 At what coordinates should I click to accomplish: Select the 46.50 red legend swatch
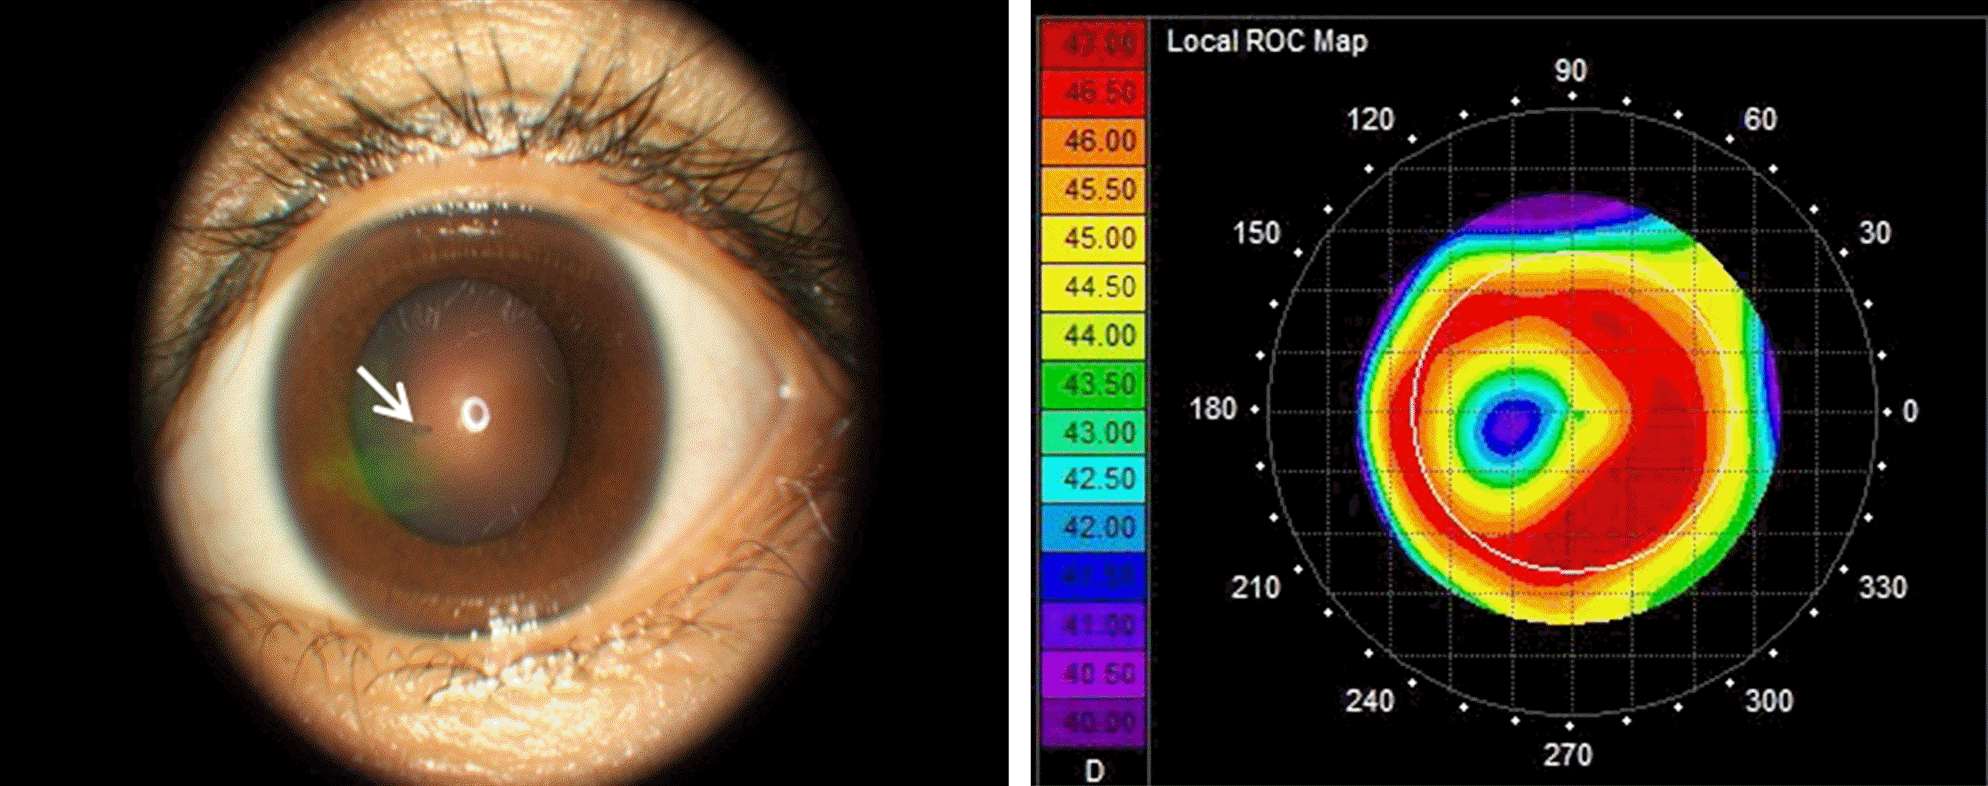[x=1094, y=92]
